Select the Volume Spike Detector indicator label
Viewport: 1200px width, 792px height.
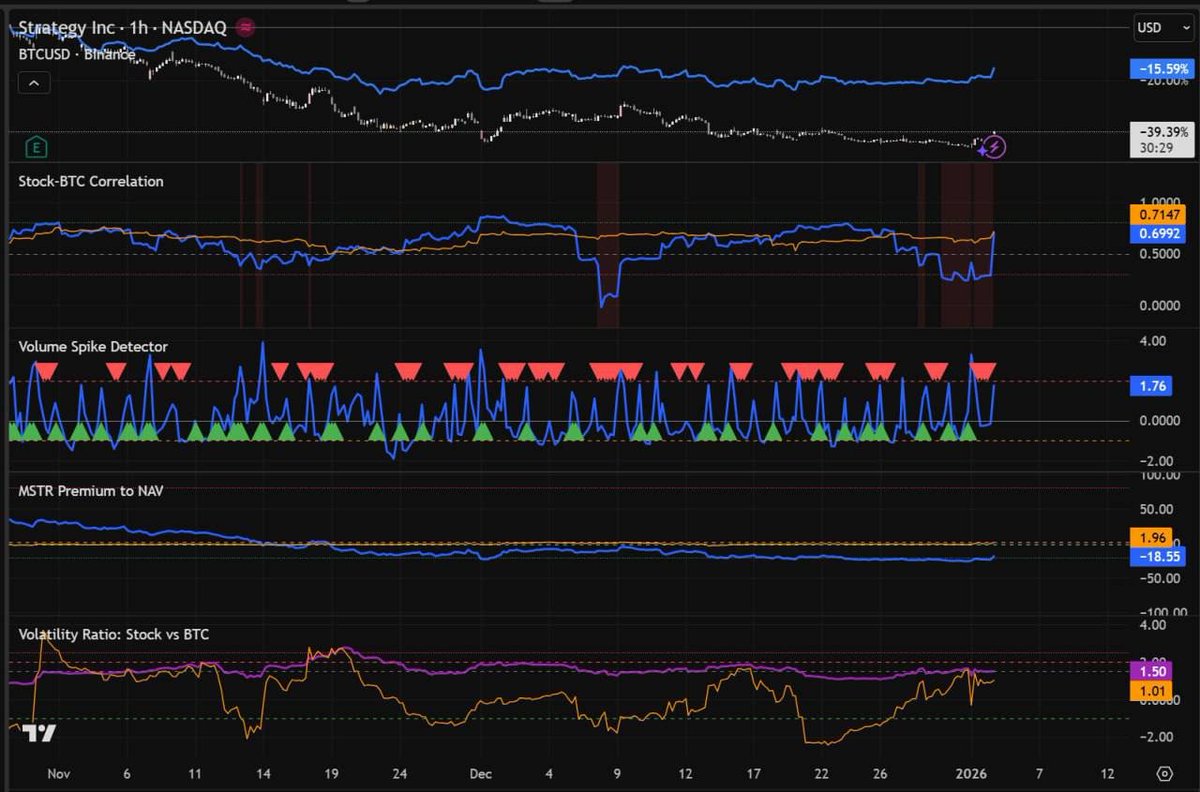coord(93,346)
